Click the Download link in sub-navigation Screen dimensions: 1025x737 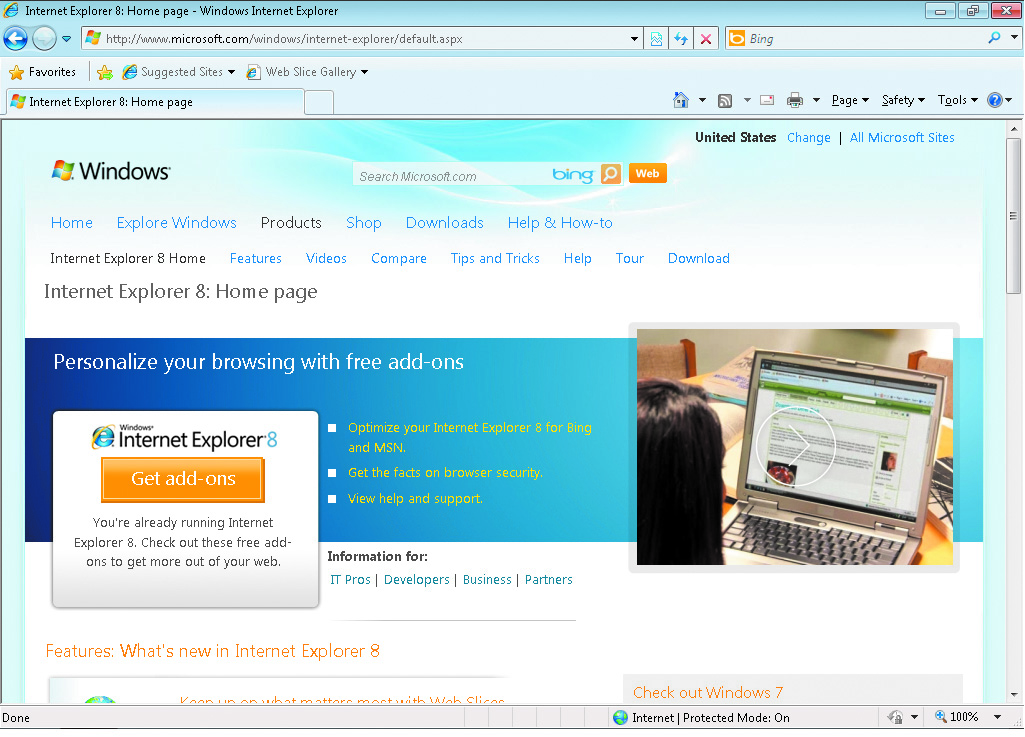pos(699,258)
